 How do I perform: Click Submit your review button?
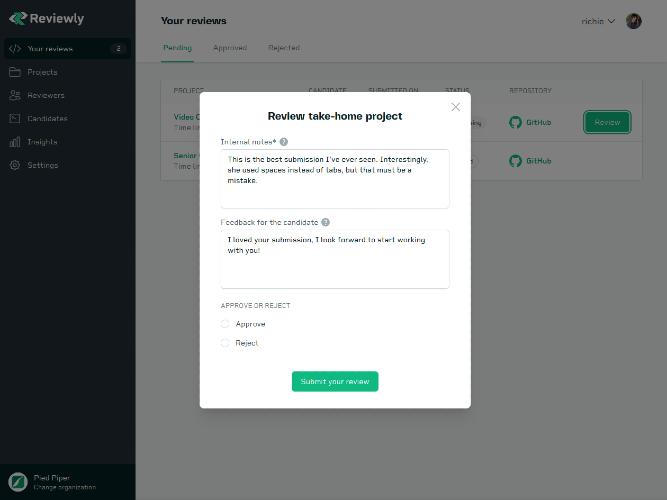point(335,381)
